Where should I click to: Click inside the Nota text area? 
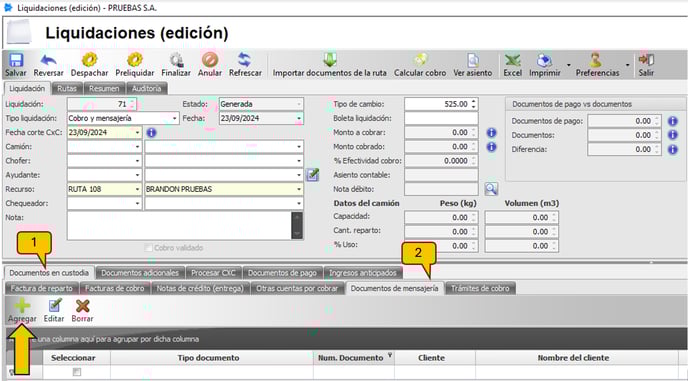pyautogui.click(x=179, y=226)
